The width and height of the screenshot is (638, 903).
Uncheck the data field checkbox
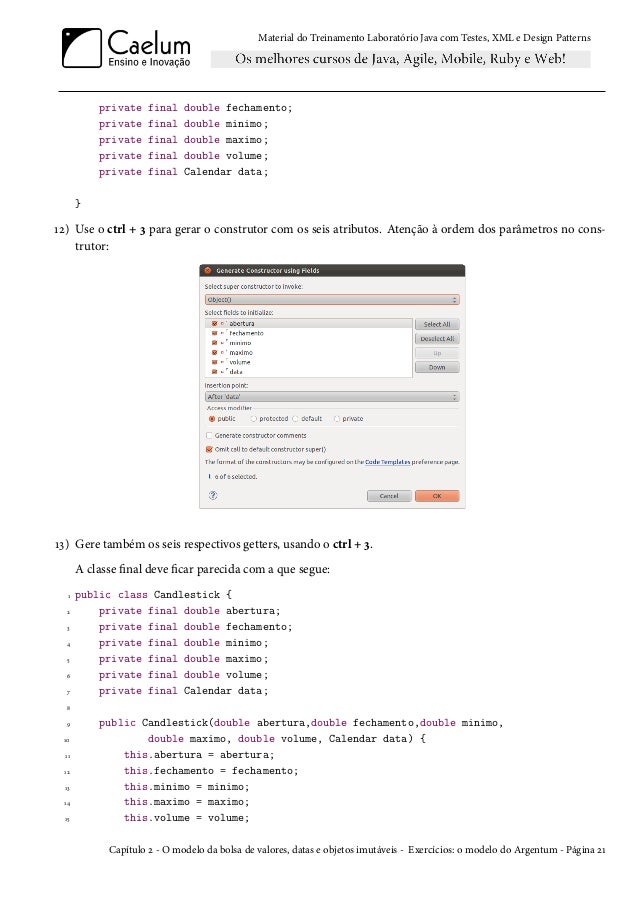(x=214, y=372)
